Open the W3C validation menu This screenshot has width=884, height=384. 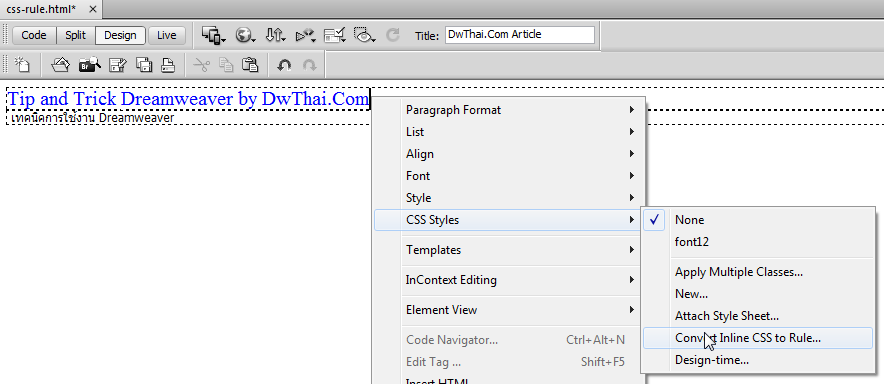click(x=306, y=36)
